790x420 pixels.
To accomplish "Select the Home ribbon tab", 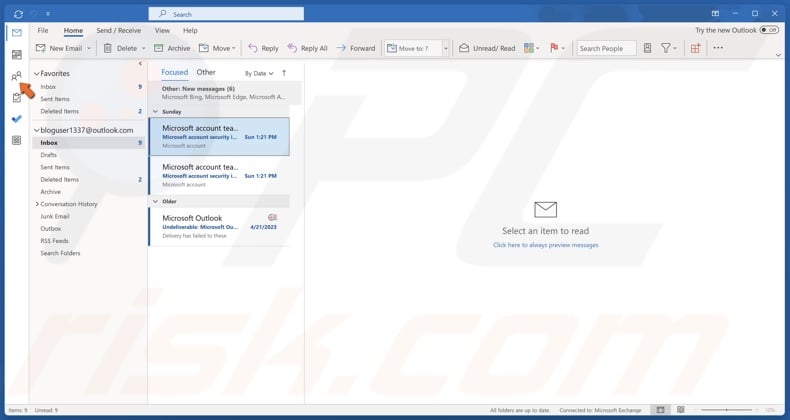I will tap(73, 31).
